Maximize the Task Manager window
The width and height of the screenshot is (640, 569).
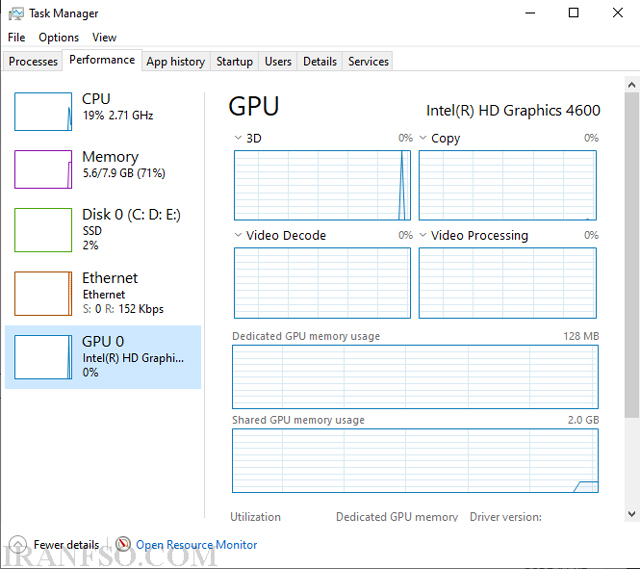[573, 13]
